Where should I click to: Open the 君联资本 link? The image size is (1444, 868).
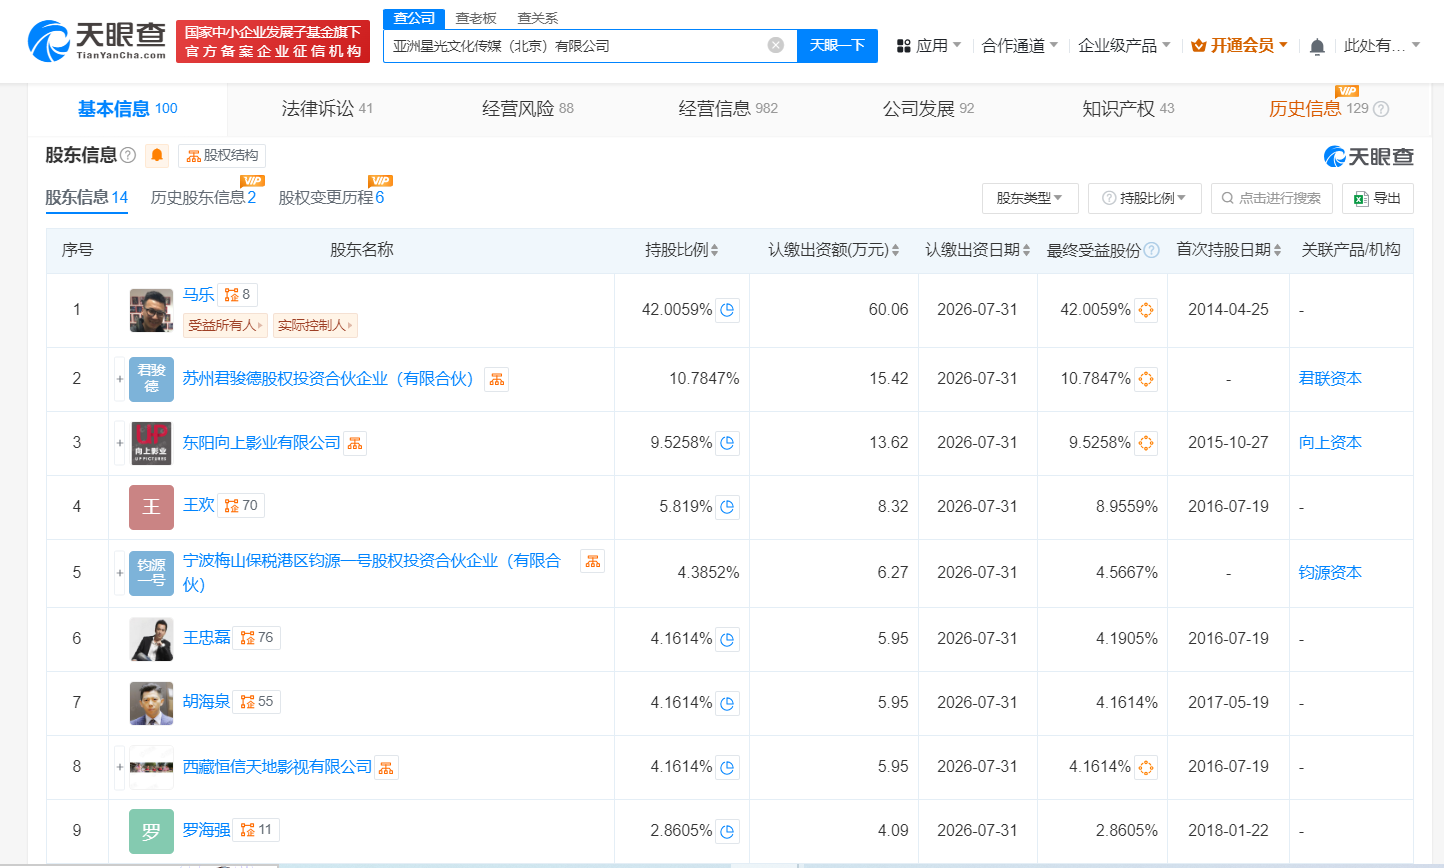[x=1330, y=379]
